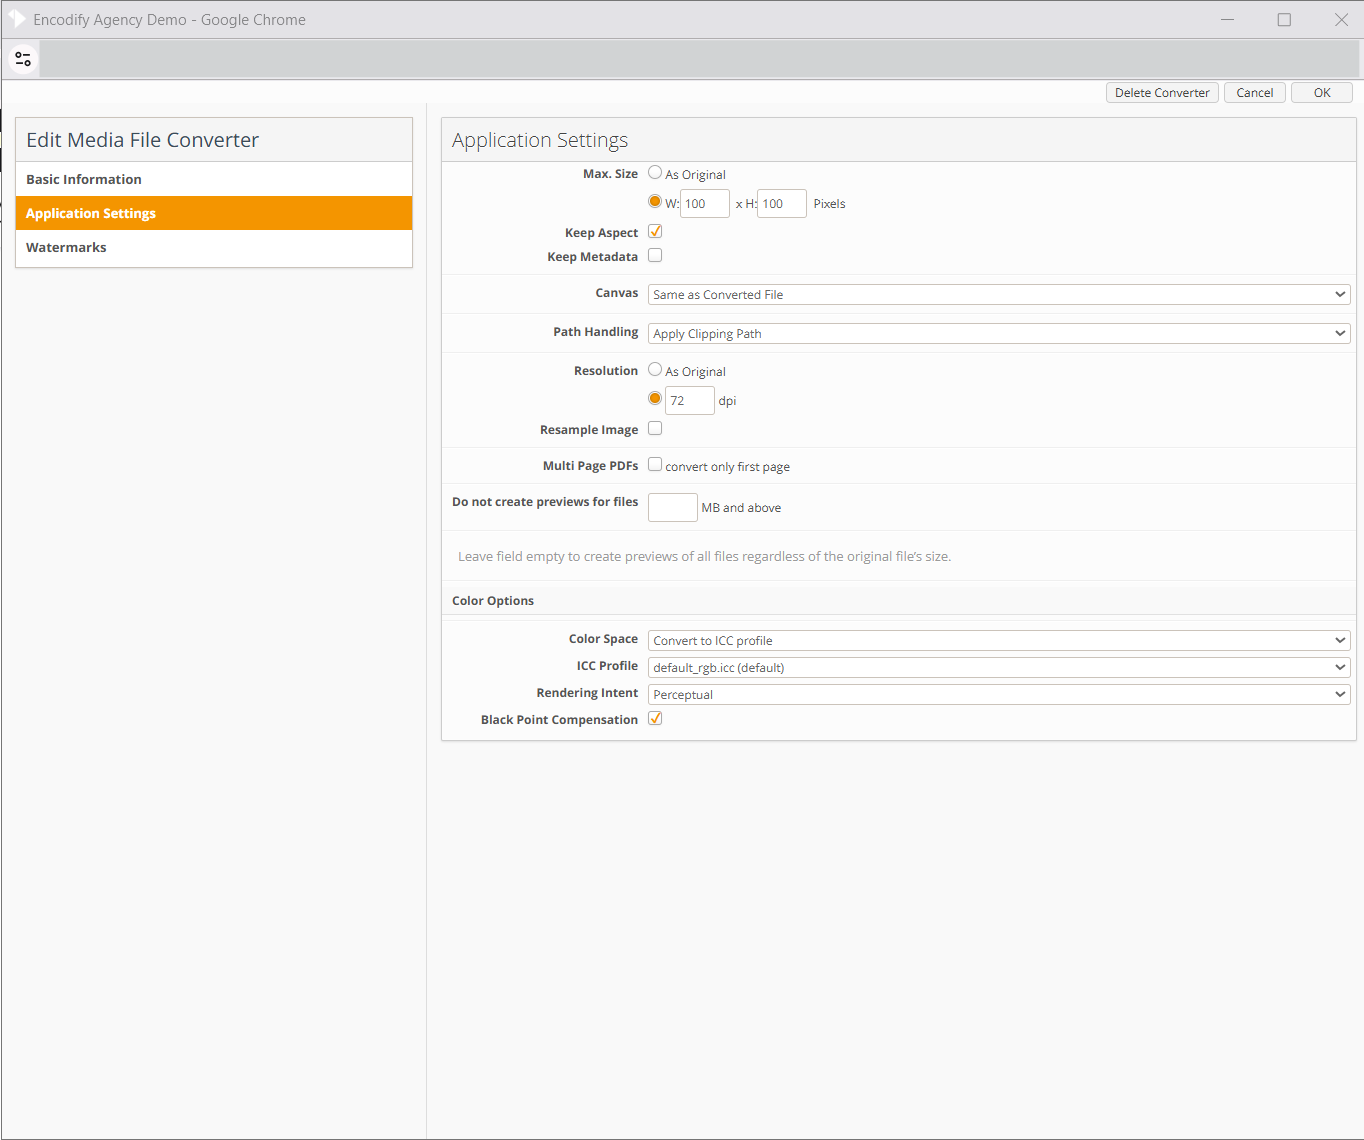Image resolution: width=1364 pixels, height=1140 pixels.
Task: Click the dpi value input field
Action: (690, 400)
